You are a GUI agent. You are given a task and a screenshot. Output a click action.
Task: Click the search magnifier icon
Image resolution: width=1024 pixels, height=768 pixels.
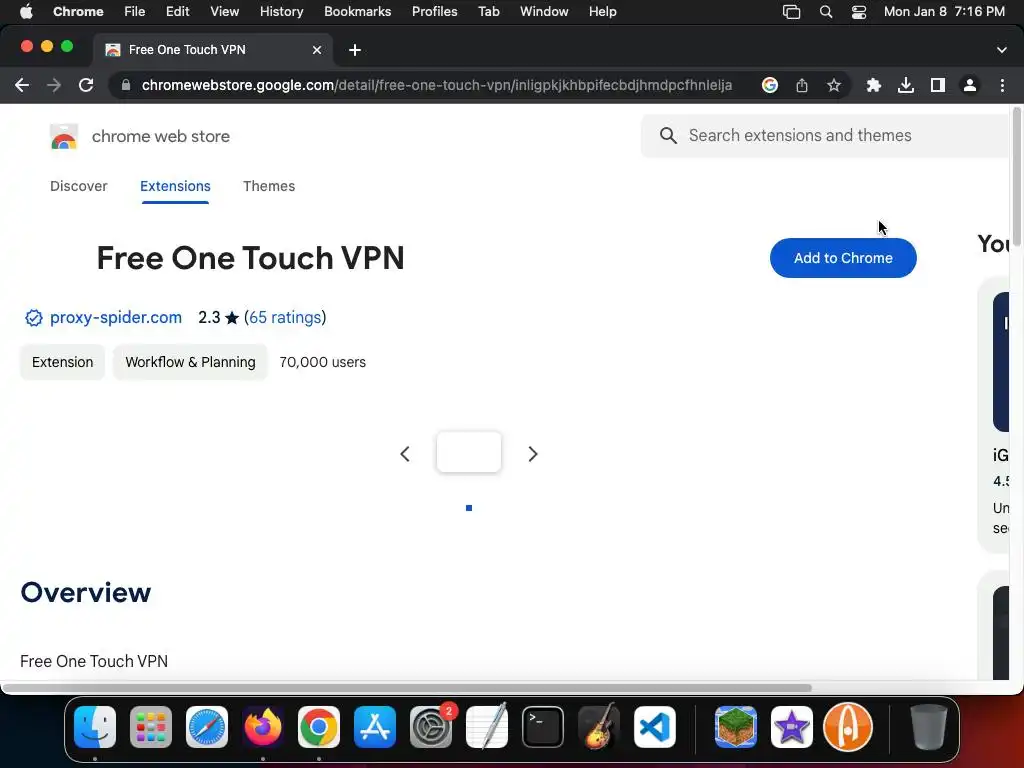[x=668, y=135]
